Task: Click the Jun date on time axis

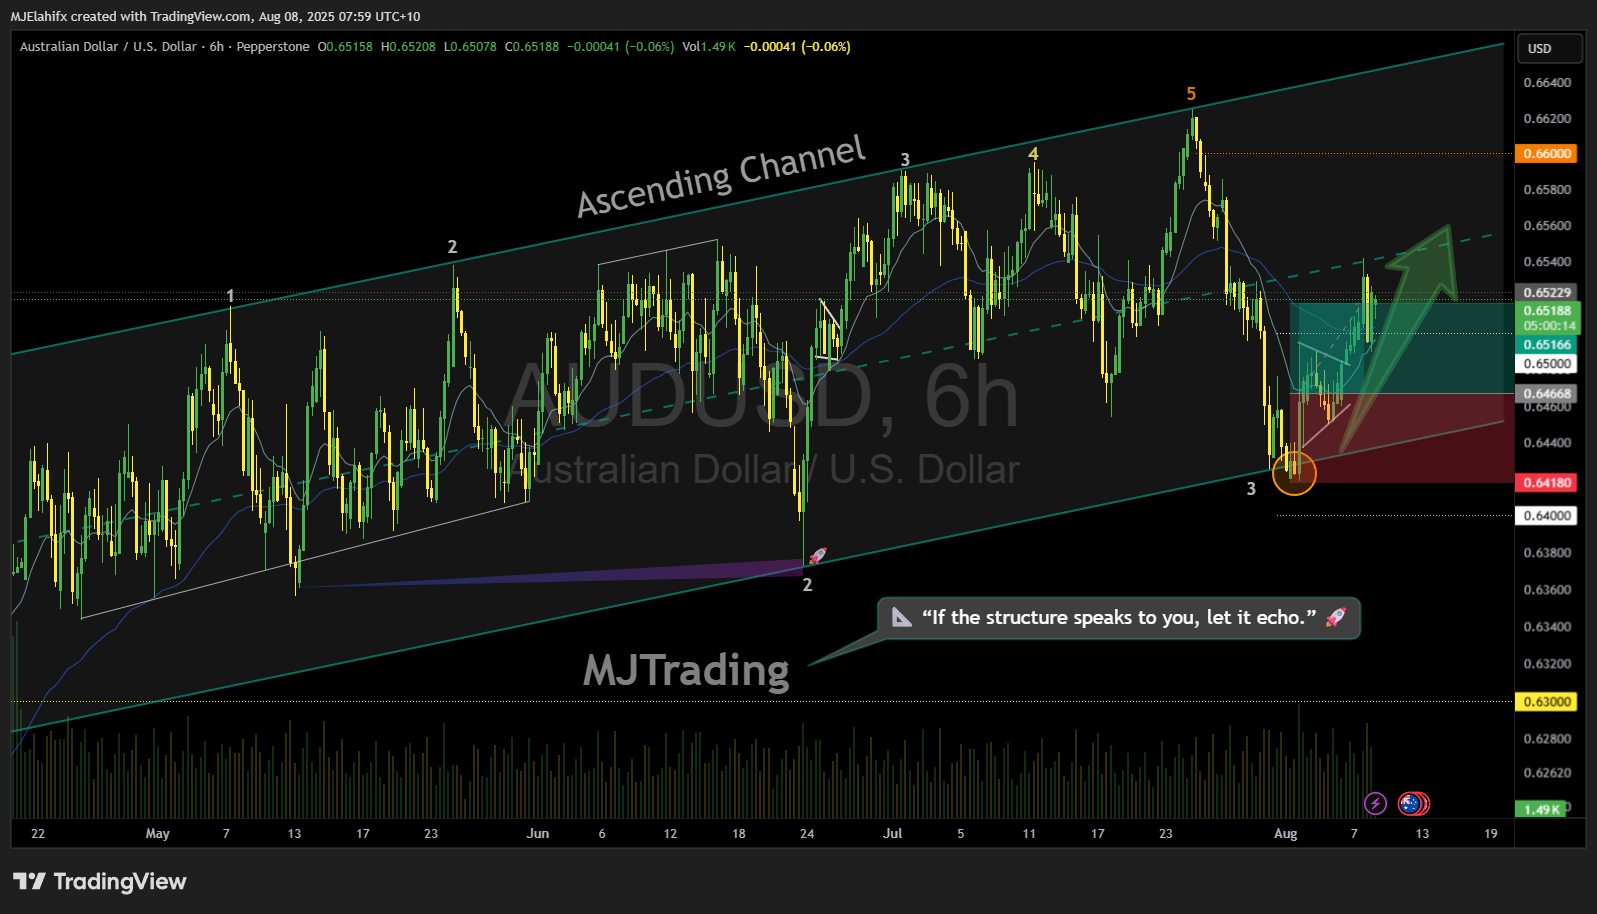Action: coord(538,834)
